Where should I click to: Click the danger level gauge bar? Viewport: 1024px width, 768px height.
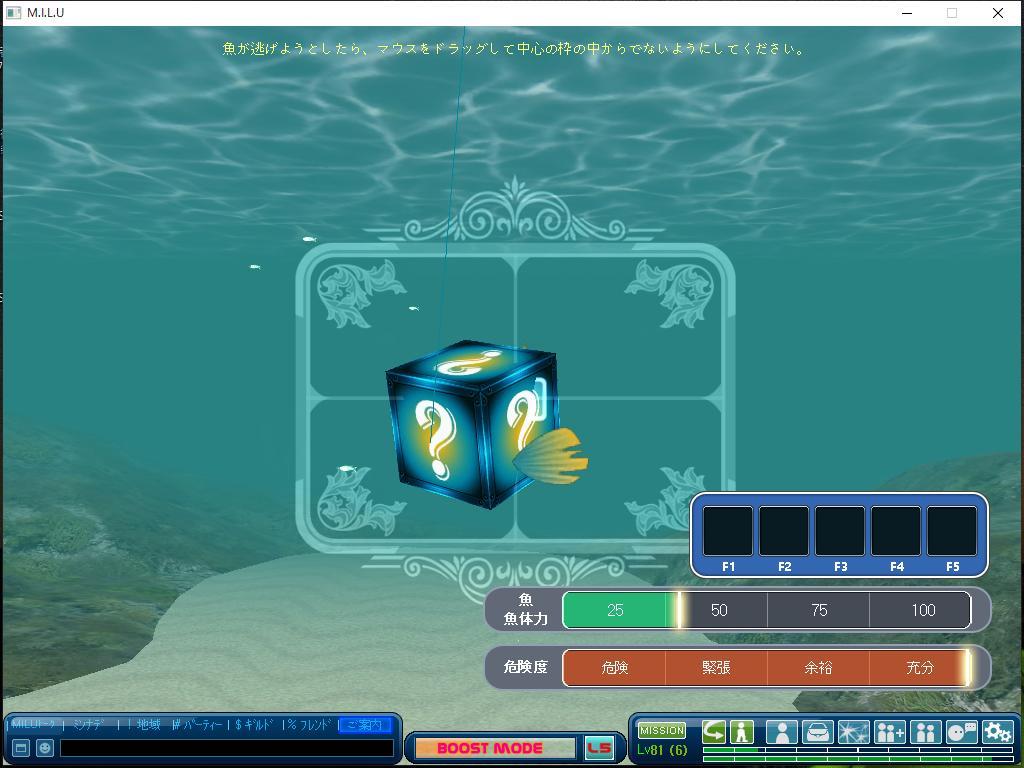tap(767, 667)
